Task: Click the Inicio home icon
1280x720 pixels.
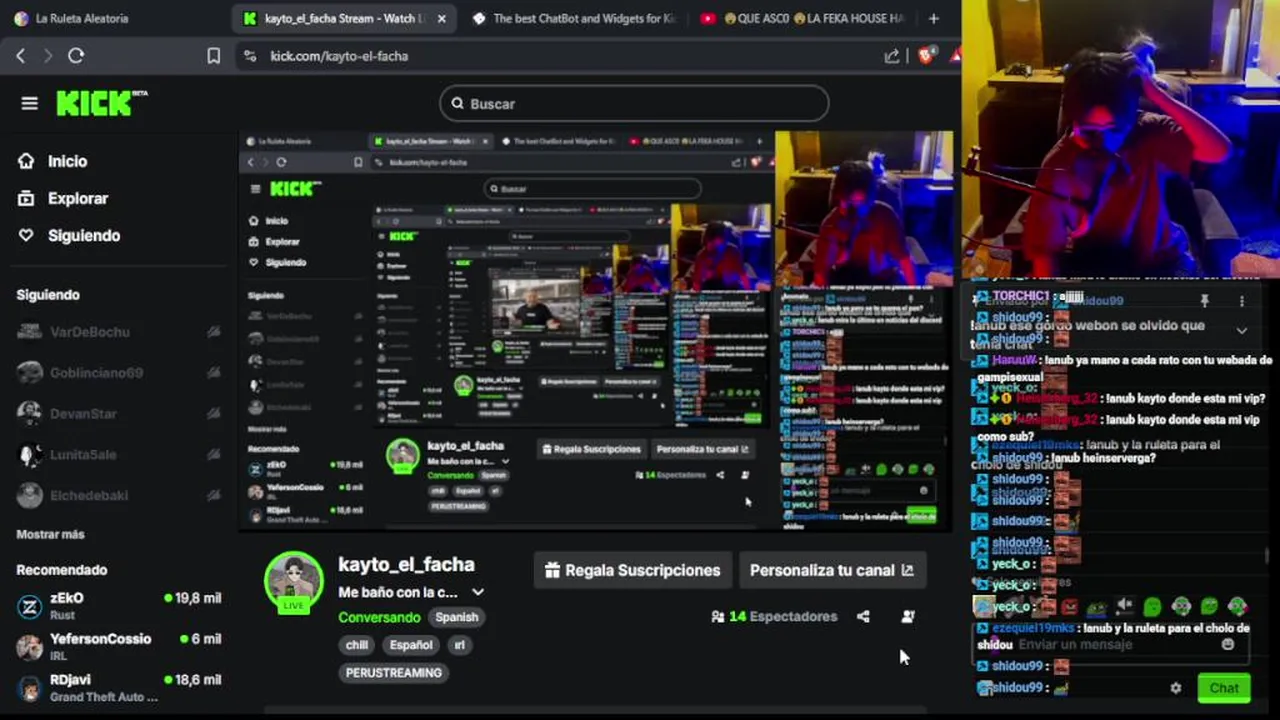Action: click(26, 161)
